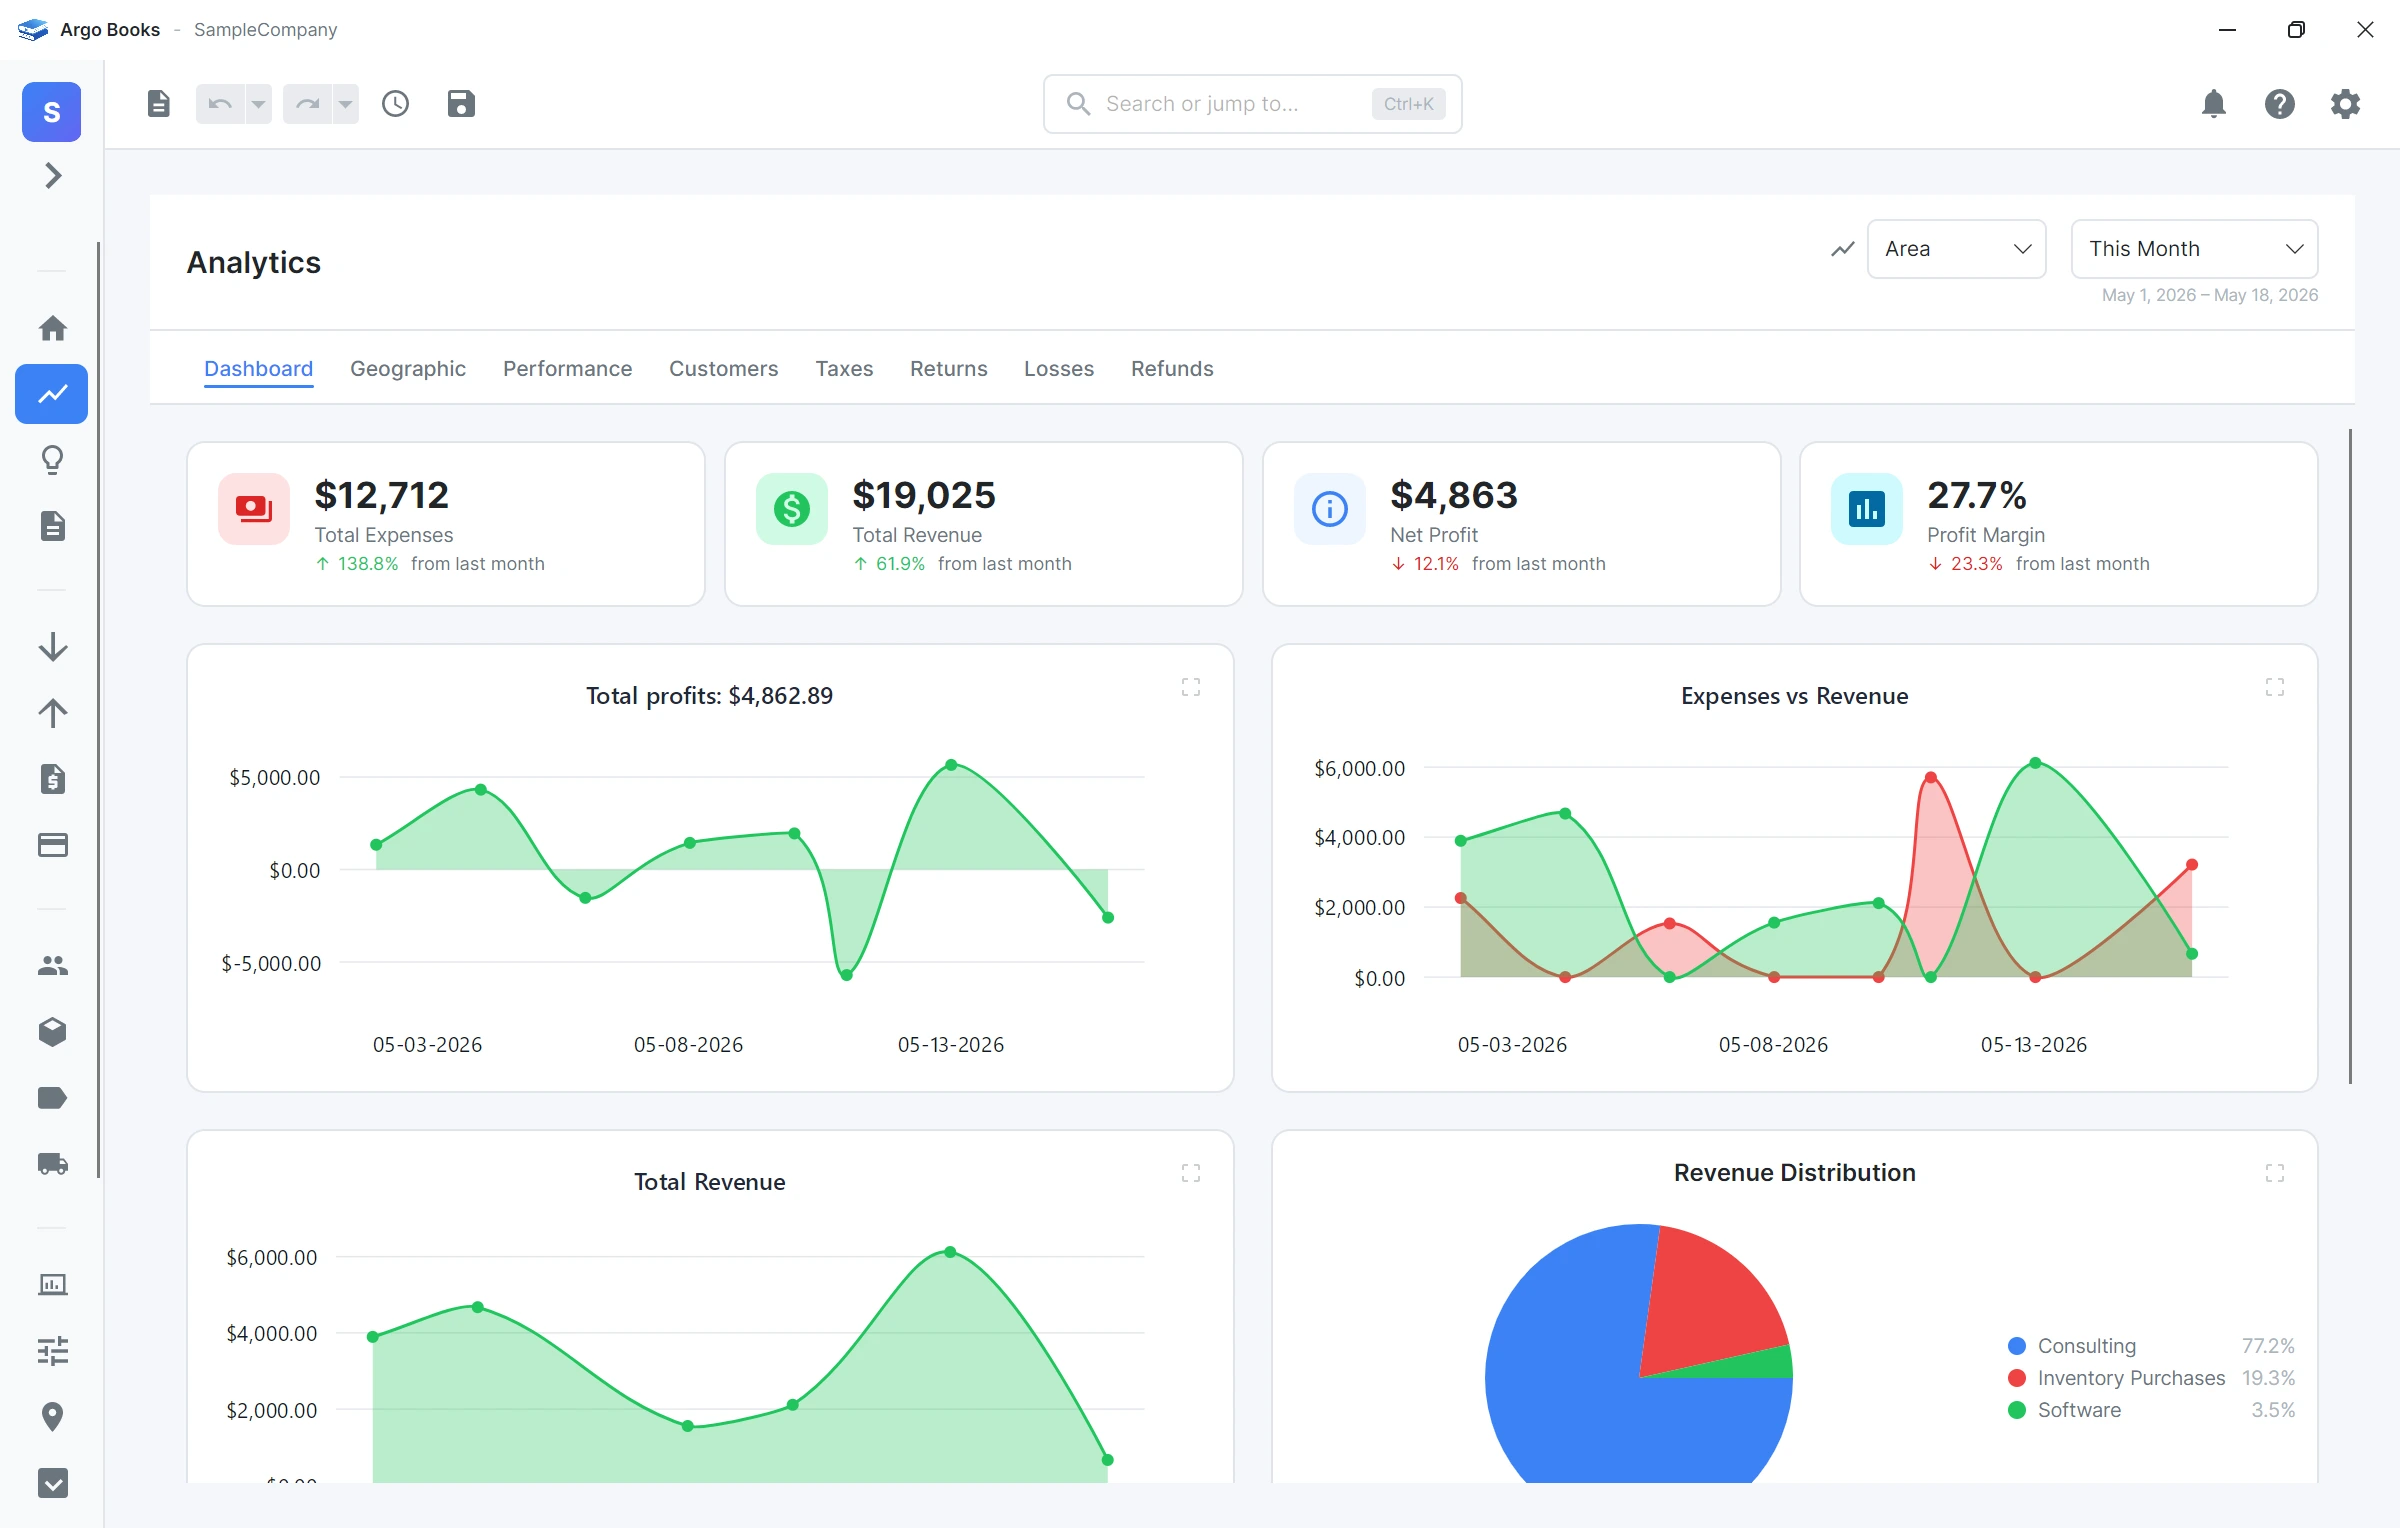This screenshot has width=2400, height=1528.
Task: Expand the Revenue Distribution chart fullscreen
Action: (x=2275, y=1173)
